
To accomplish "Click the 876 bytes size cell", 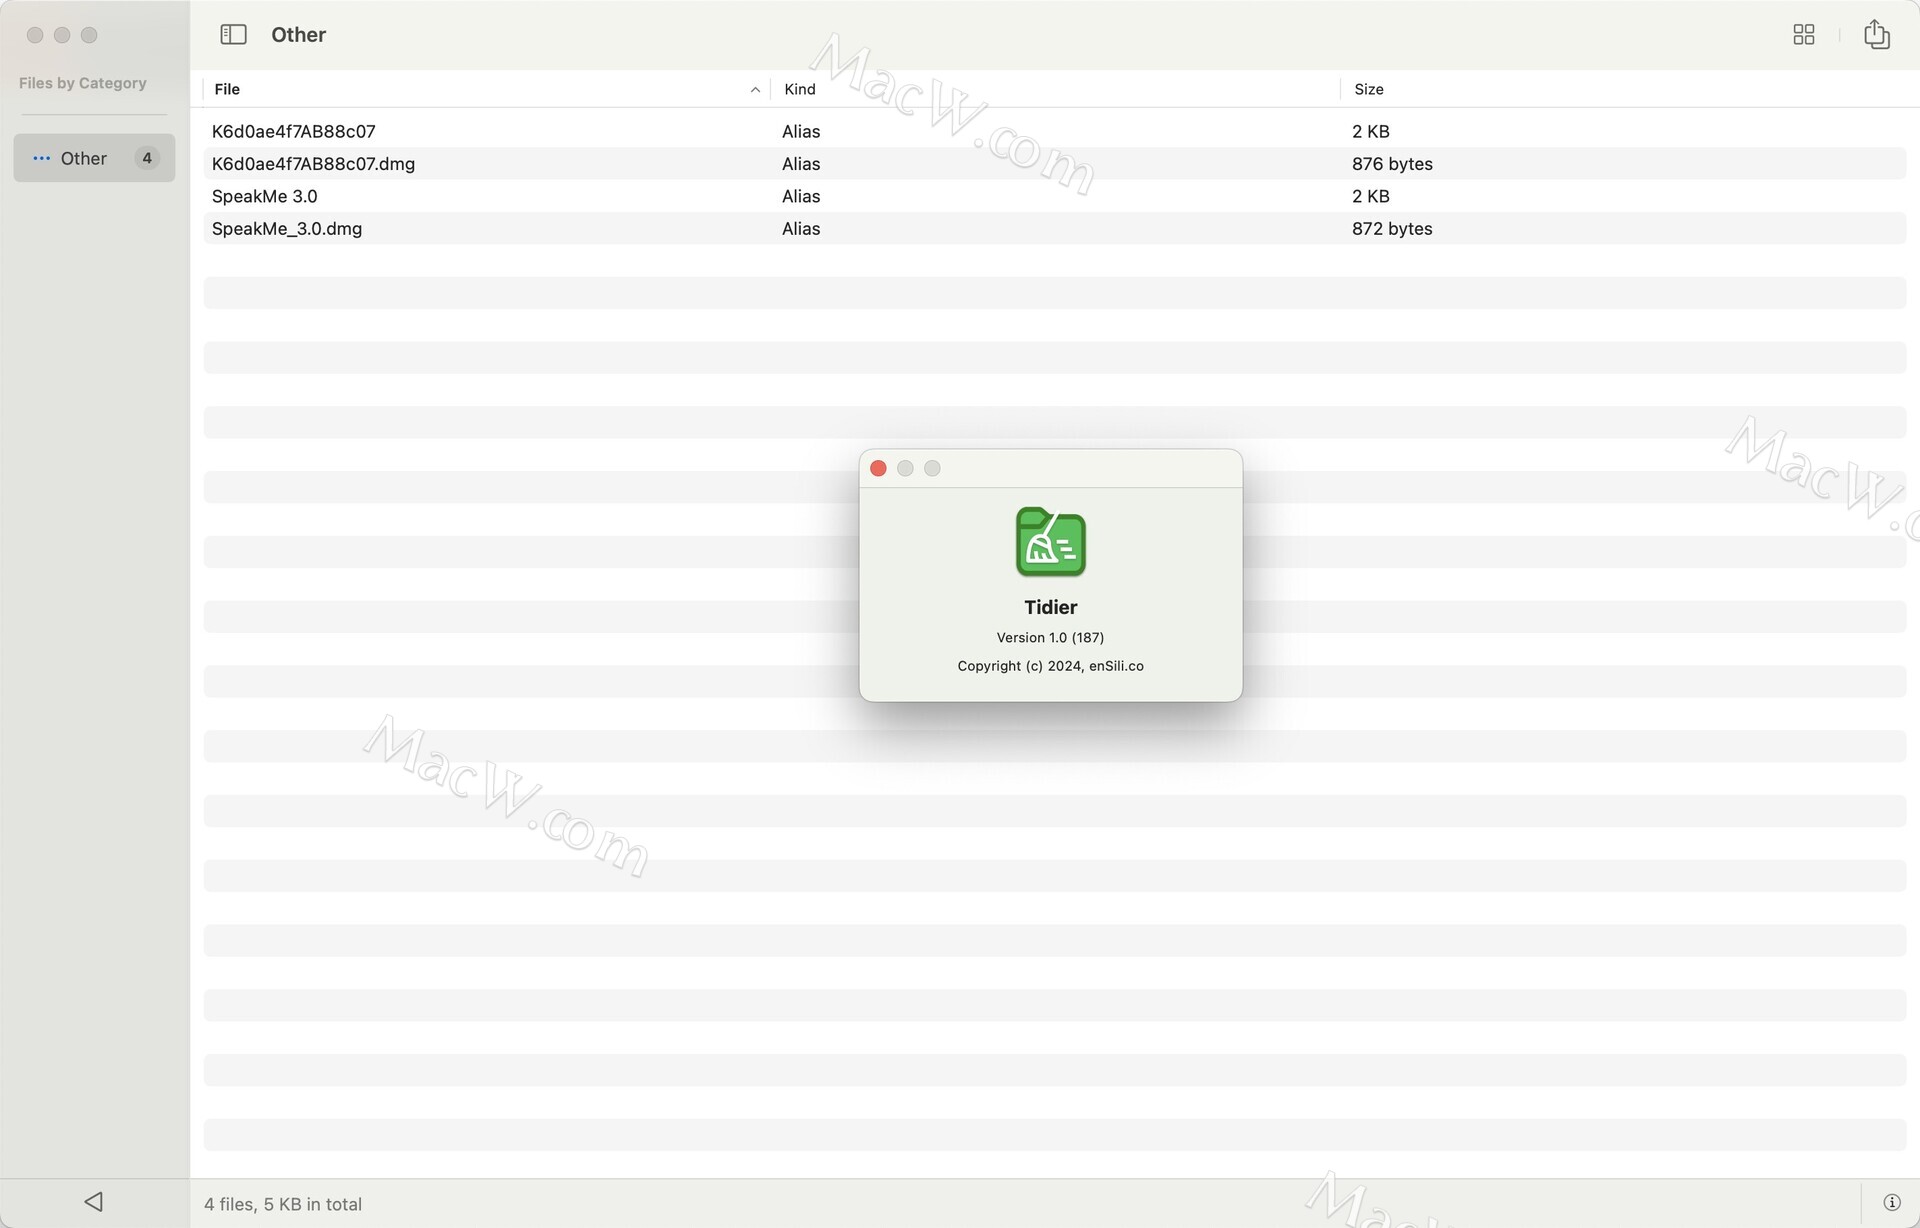I will pyautogui.click(x=1392, y=164).
